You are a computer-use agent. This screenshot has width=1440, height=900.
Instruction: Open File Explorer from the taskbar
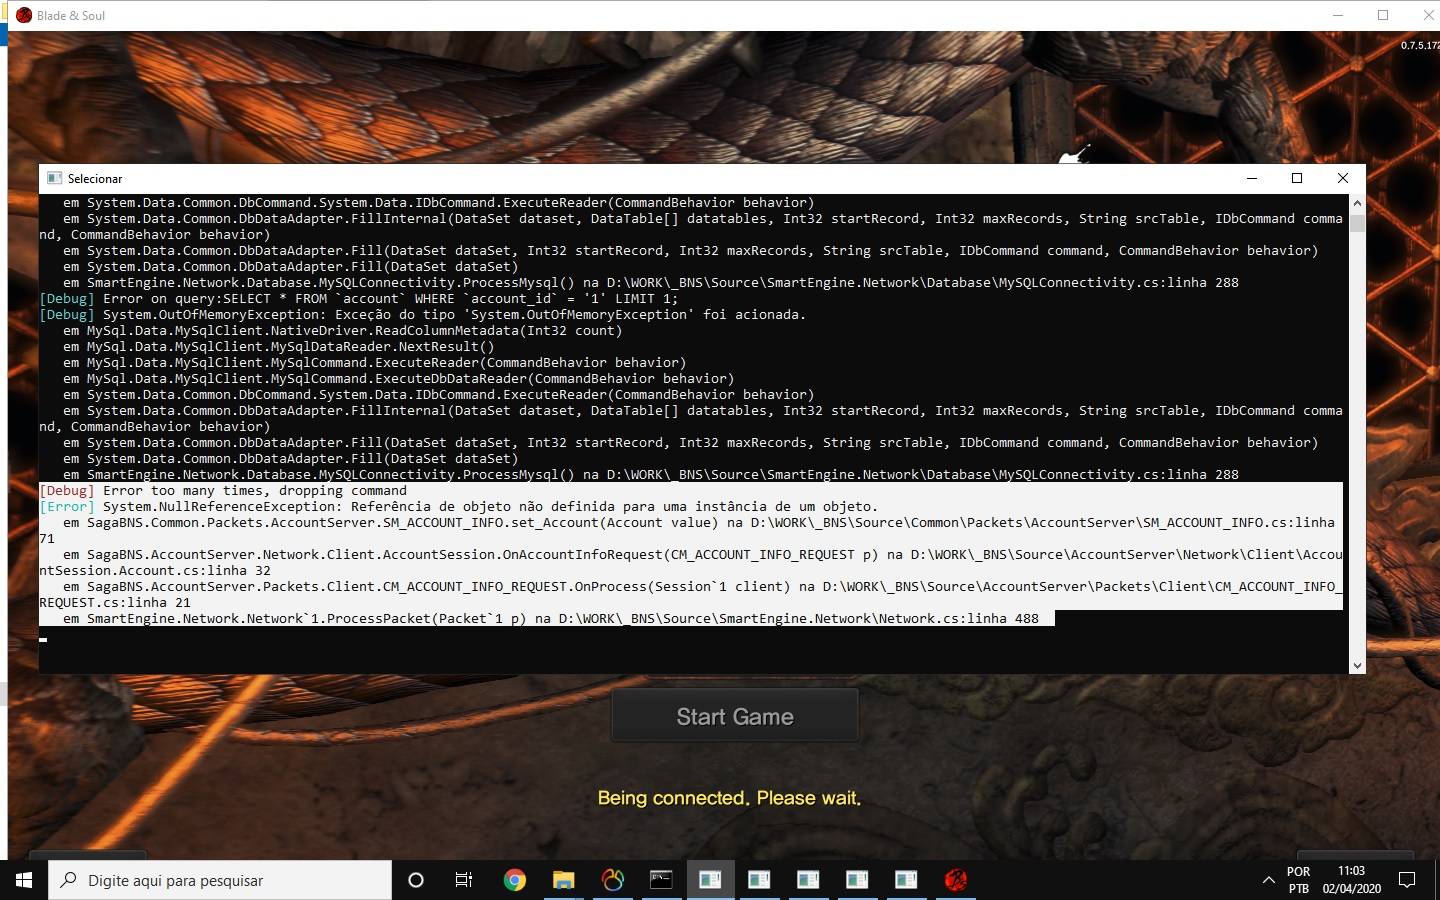click(564, 880)
